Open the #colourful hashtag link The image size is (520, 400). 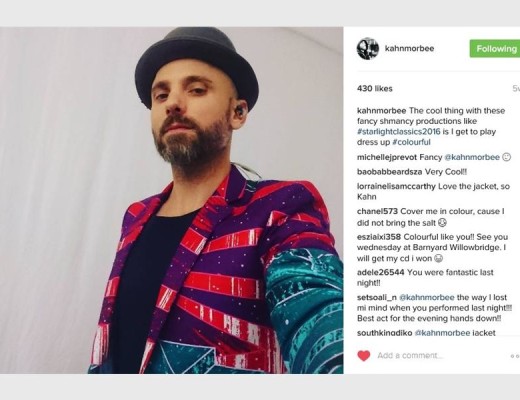click(x=411, y=142)
